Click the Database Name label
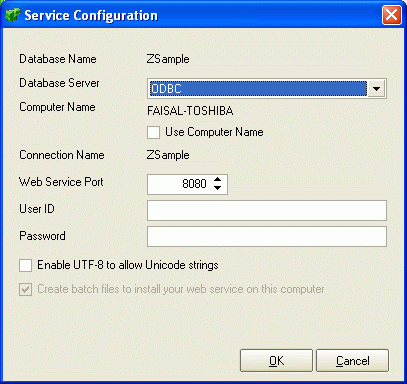This screenshot has height=384, width=407. tap(58, 59)
